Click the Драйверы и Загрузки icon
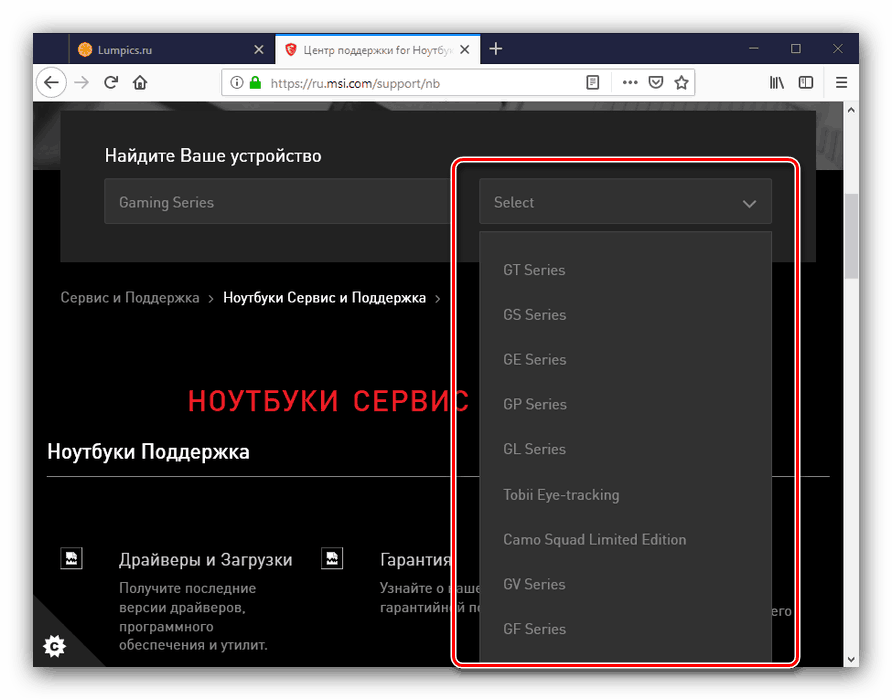 click(x=72, y=558)
